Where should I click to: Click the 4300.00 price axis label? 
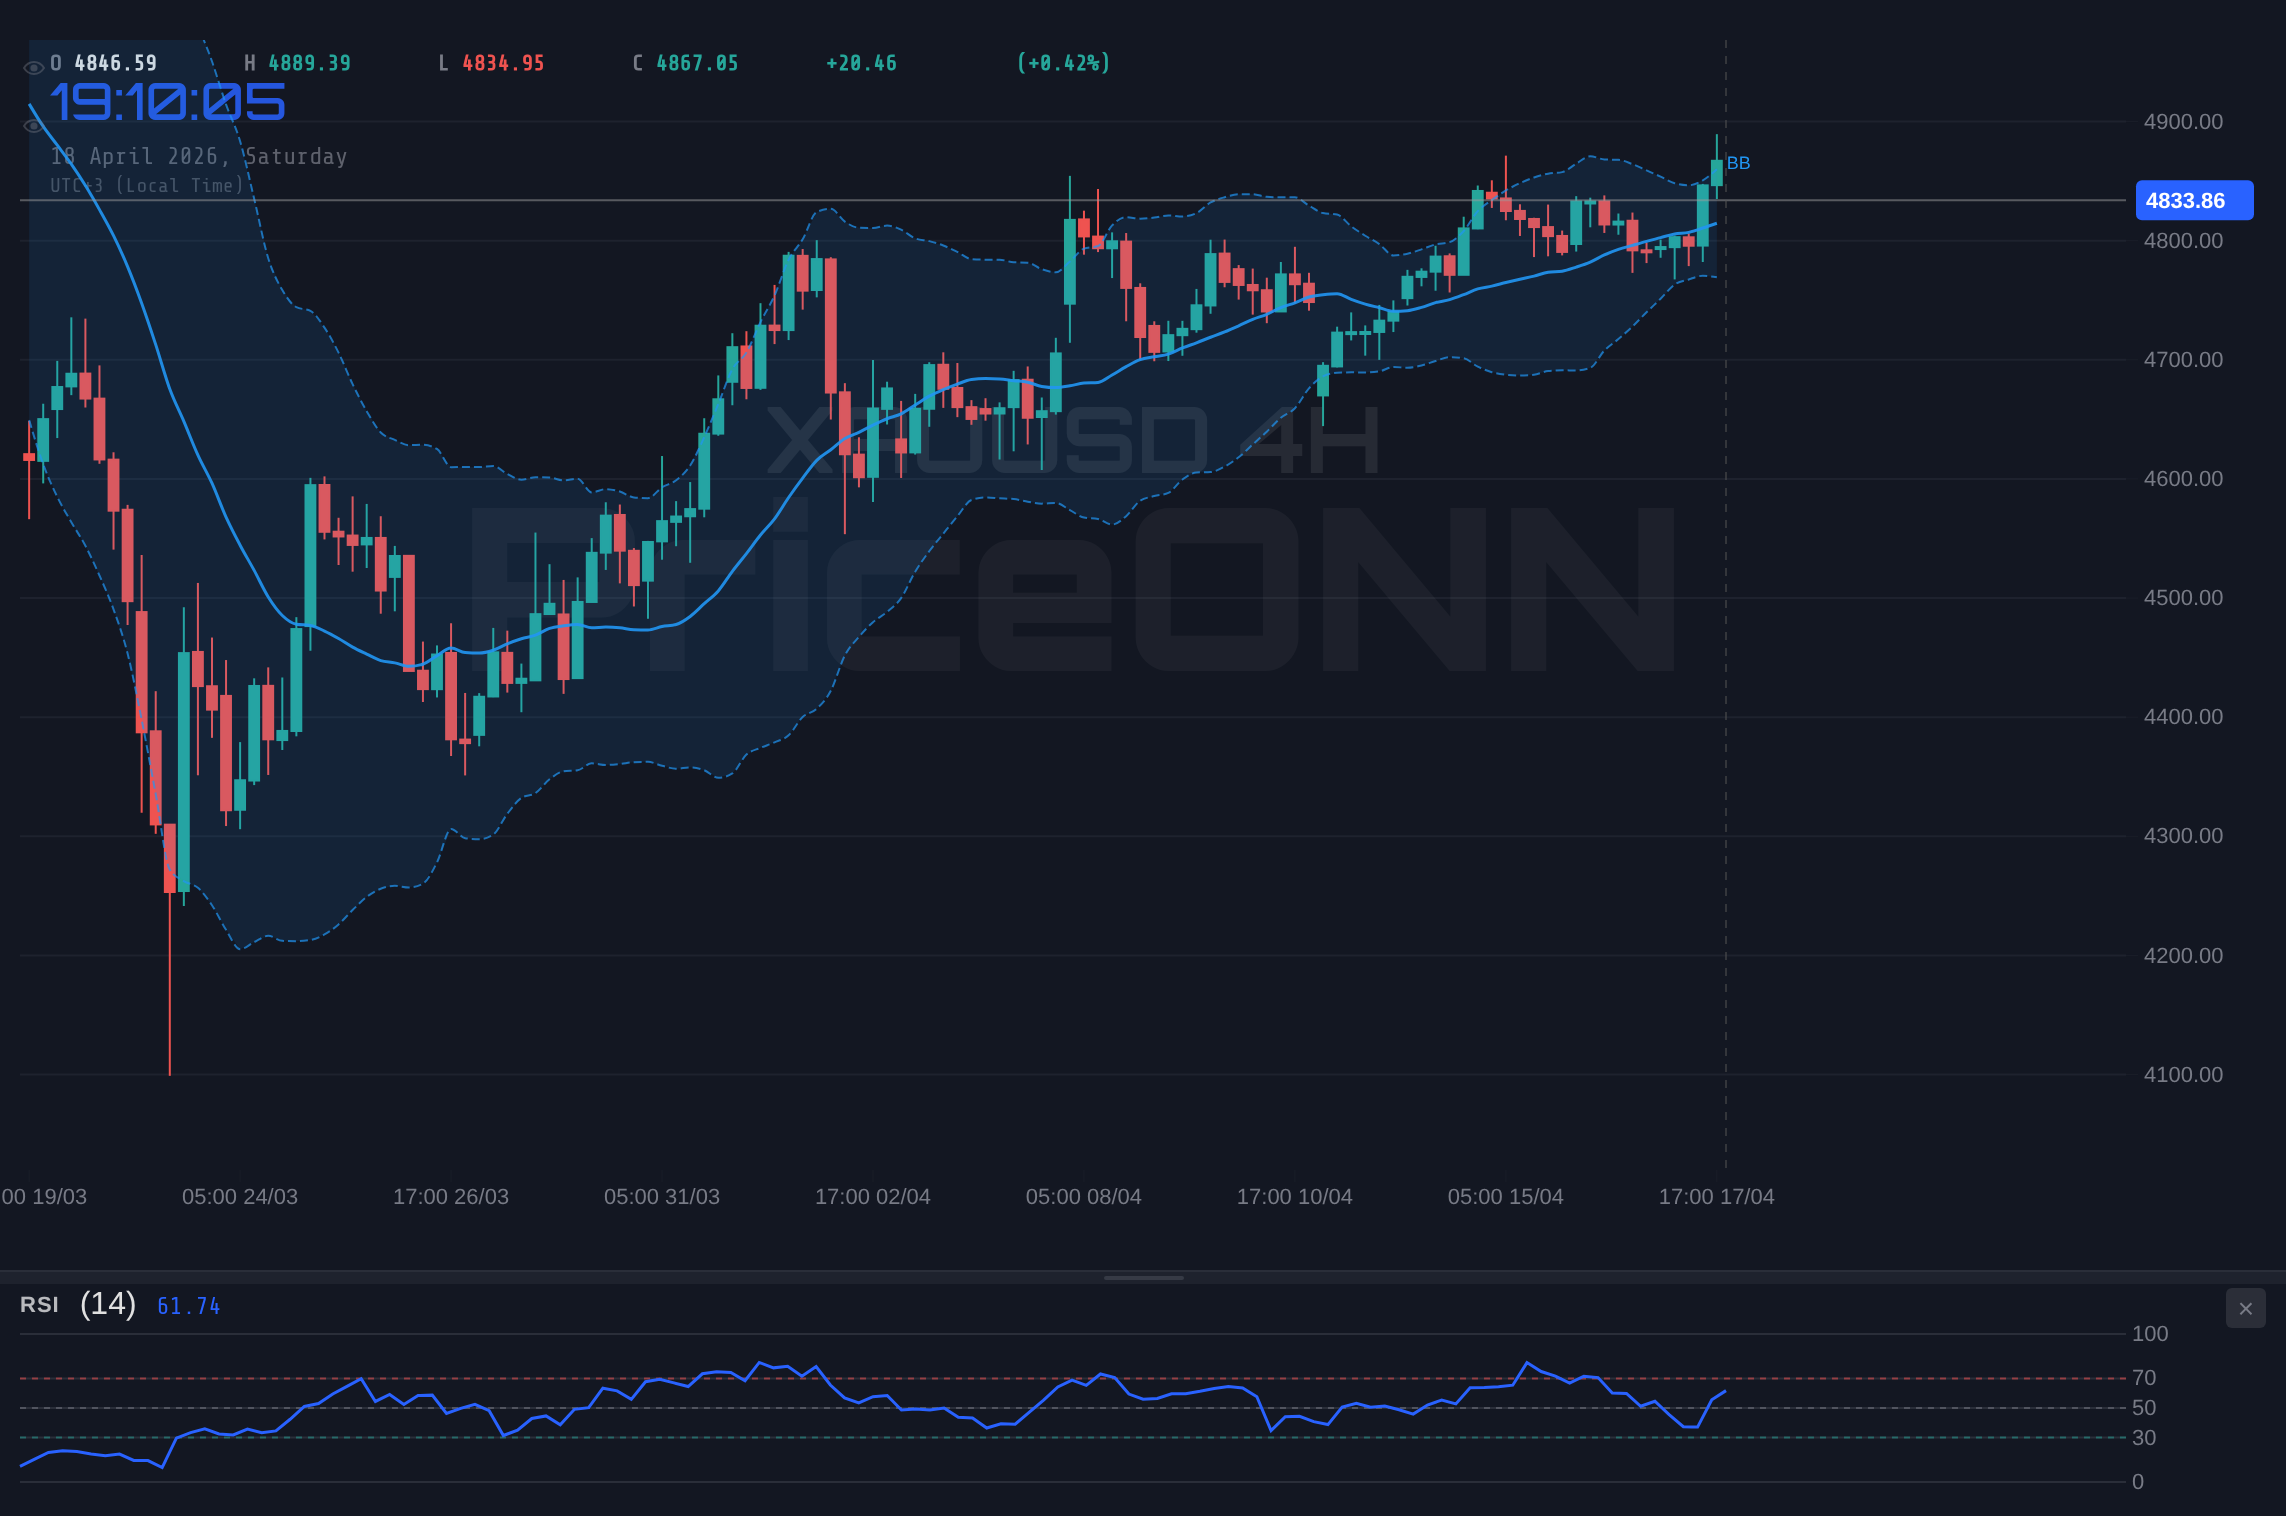coord(2183,836)
